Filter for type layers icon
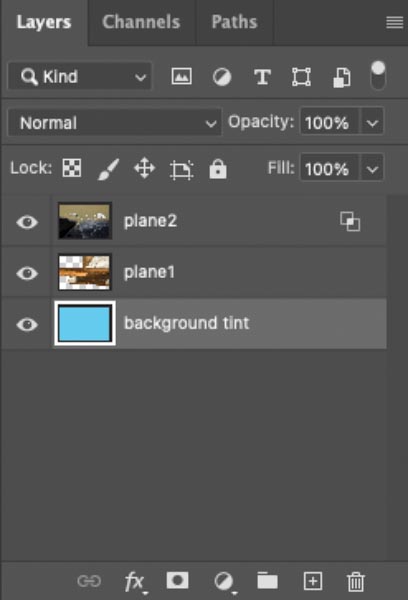The height and width of the screenshot is (600, 408). pyautogui.click(x=263, y=77)
